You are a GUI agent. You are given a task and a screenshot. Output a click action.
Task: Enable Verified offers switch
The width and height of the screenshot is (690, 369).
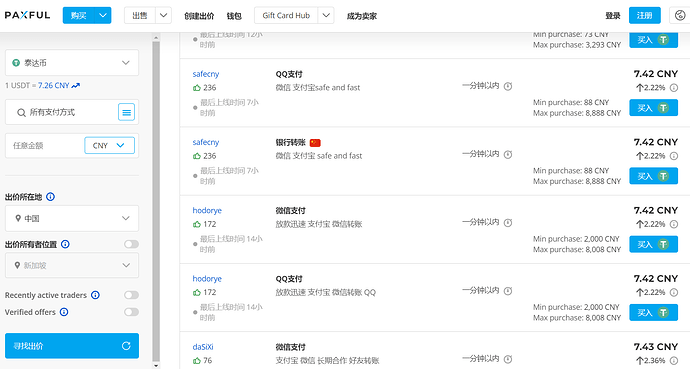pyautogui.click(x=131, y=312)
